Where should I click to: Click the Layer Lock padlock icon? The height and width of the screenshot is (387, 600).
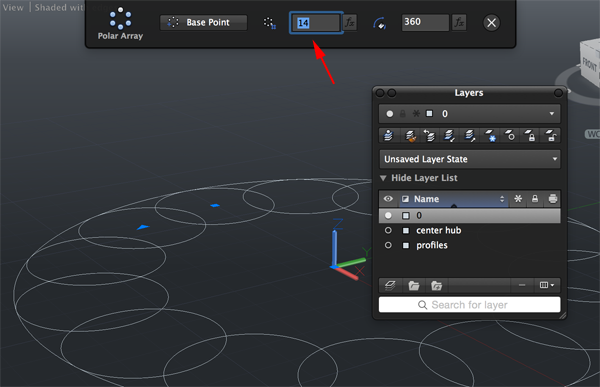(x=530, y=136)
